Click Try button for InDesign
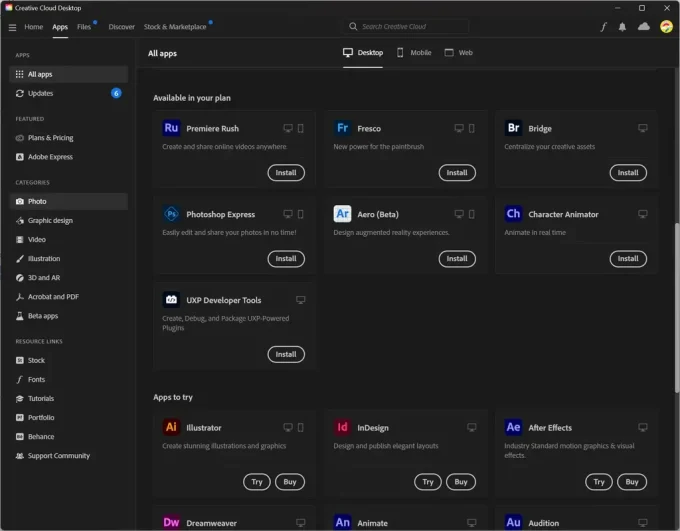This screenshot has width=680, height=531. point(428,482)
